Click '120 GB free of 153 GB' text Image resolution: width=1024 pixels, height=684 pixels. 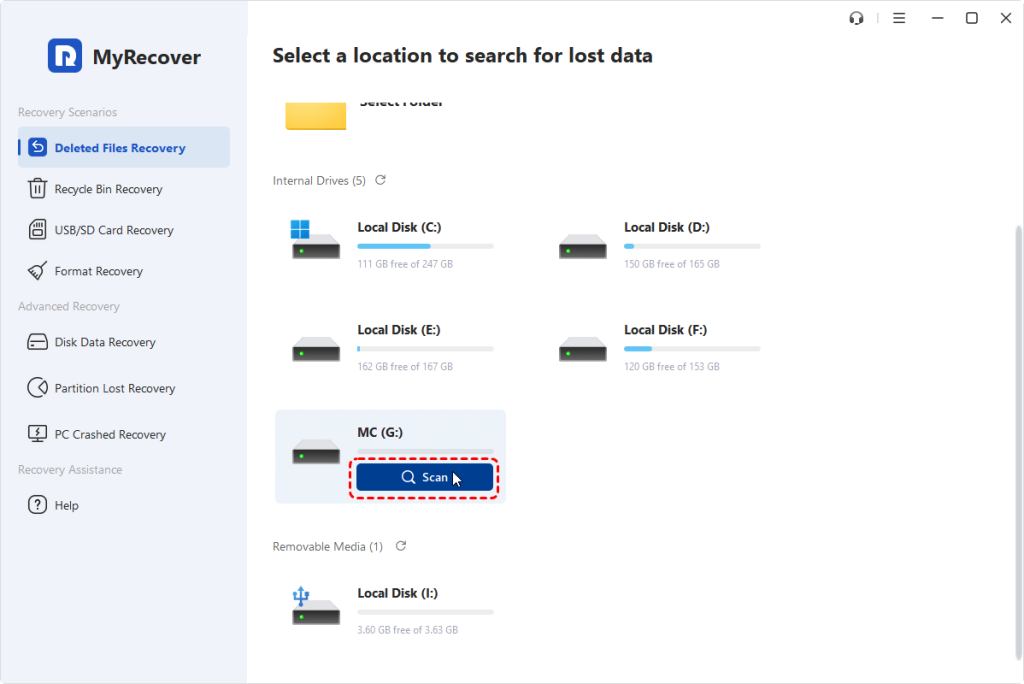tap(671, 366)
